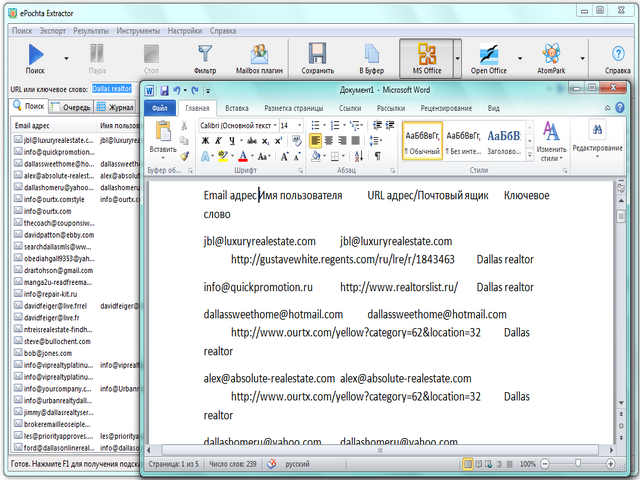Decrease indent in Word paragraph group
Image resolution: width=640 pixels, height=480 pixels.
coord(377,125)
